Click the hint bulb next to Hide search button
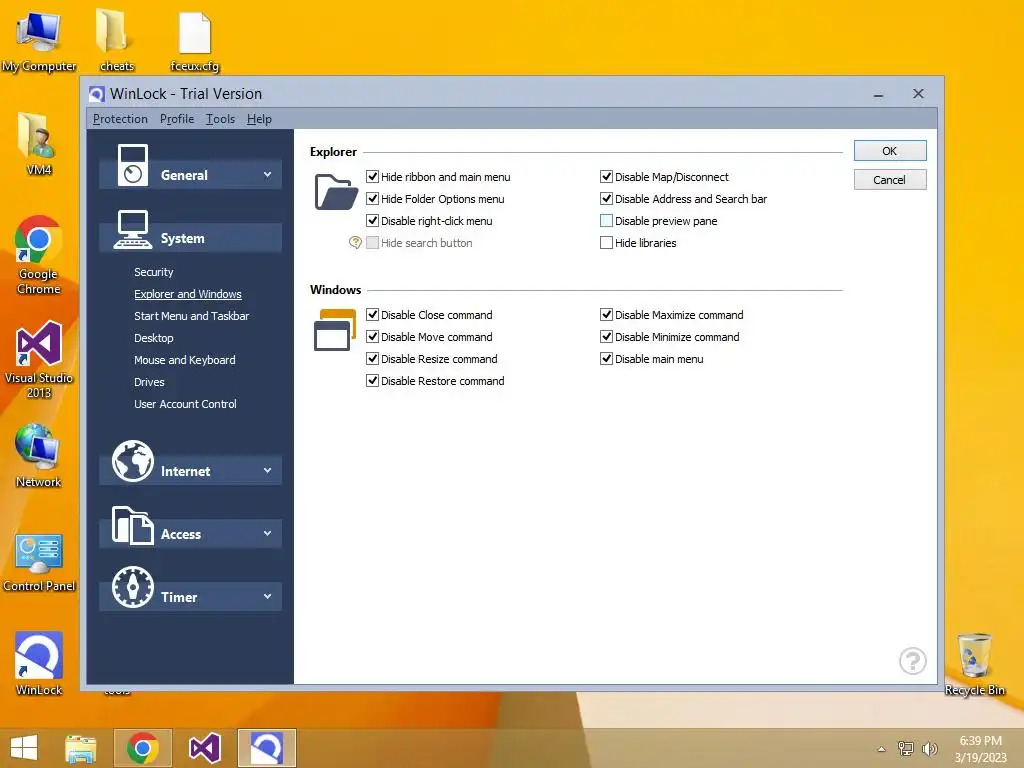The width and height of the screenshot is (1024, 768). click(355, 242)
